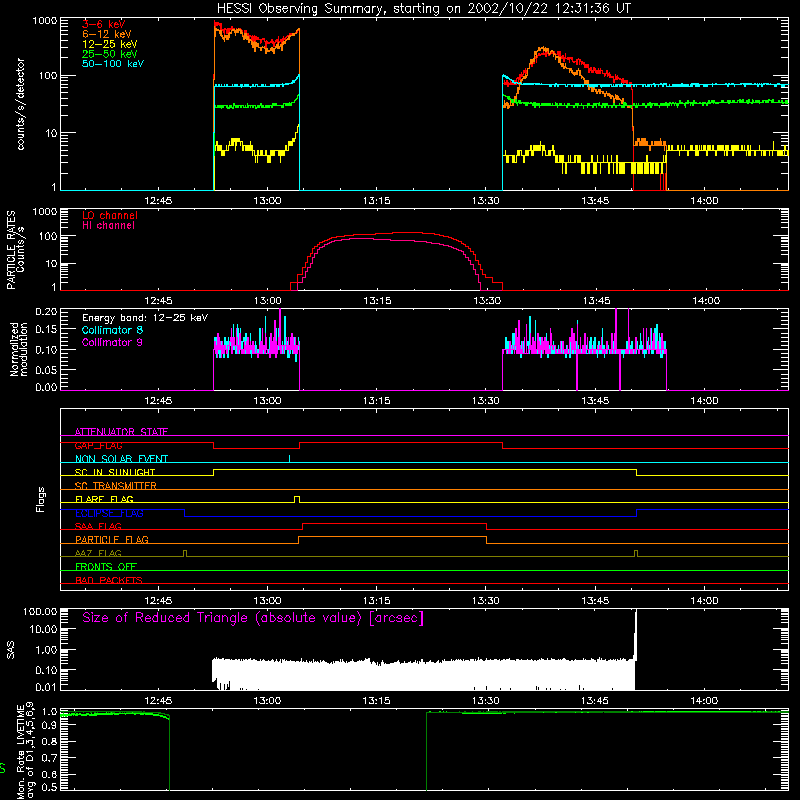Click the AA7_FLAG label

98,553
